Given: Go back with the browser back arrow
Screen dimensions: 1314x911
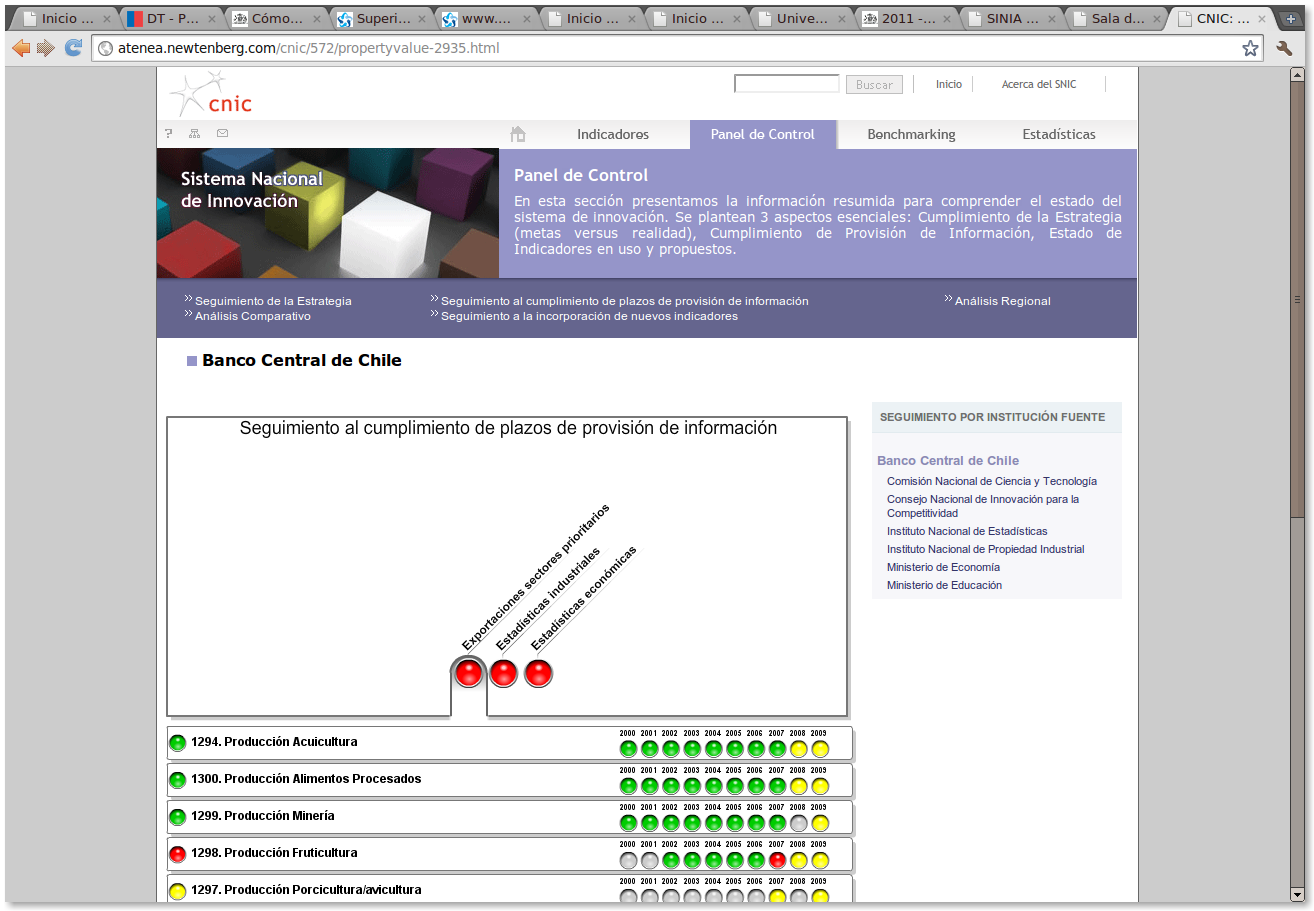Looking at the screenshot, I should 20,48.
